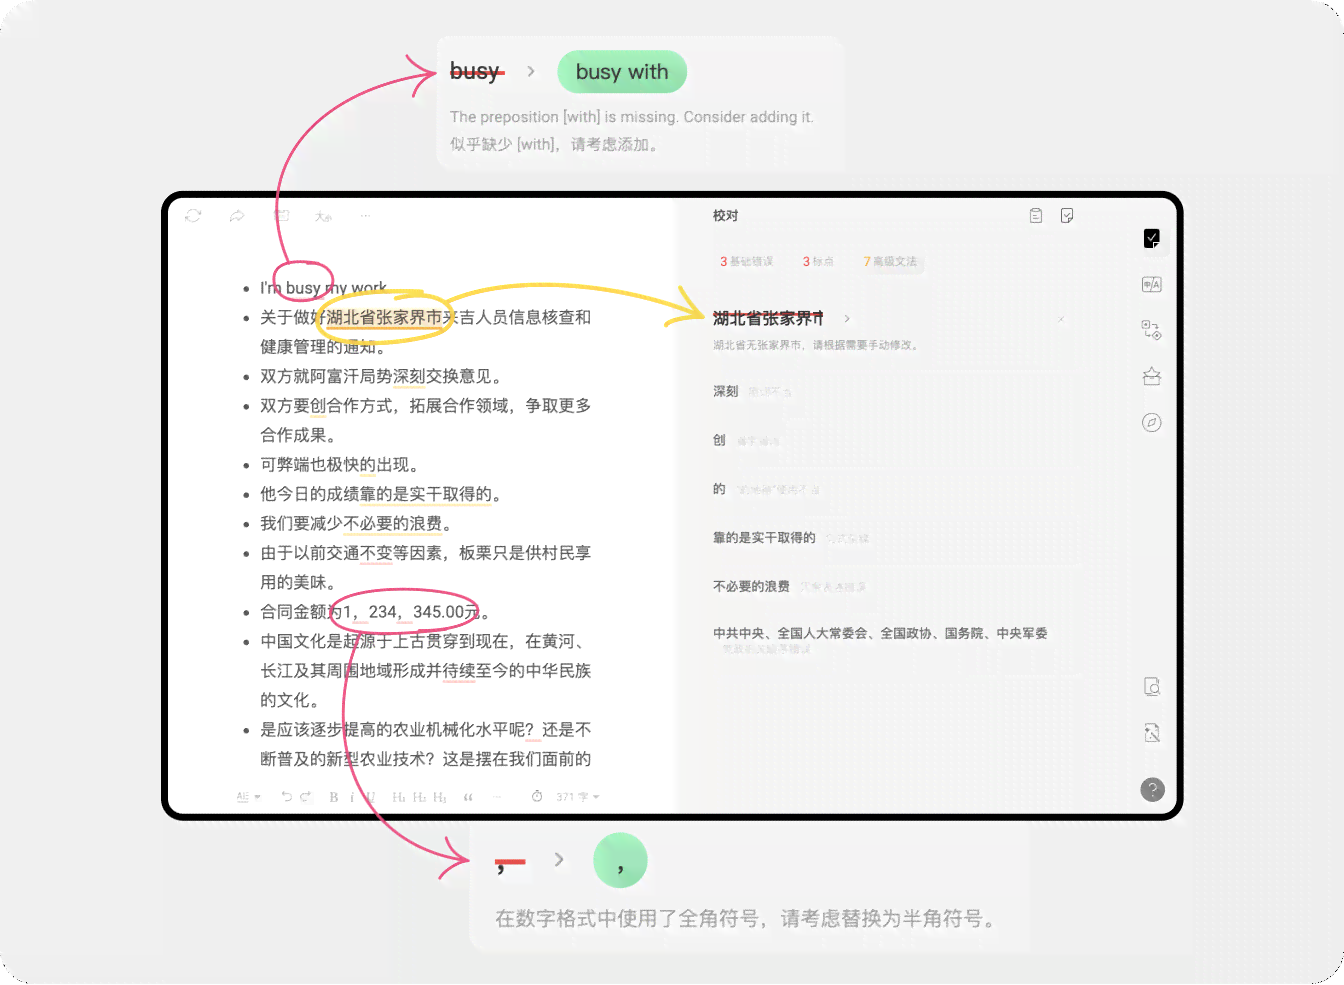Open the 不必要的浪费 suggestion item

(x=789, y=587)
